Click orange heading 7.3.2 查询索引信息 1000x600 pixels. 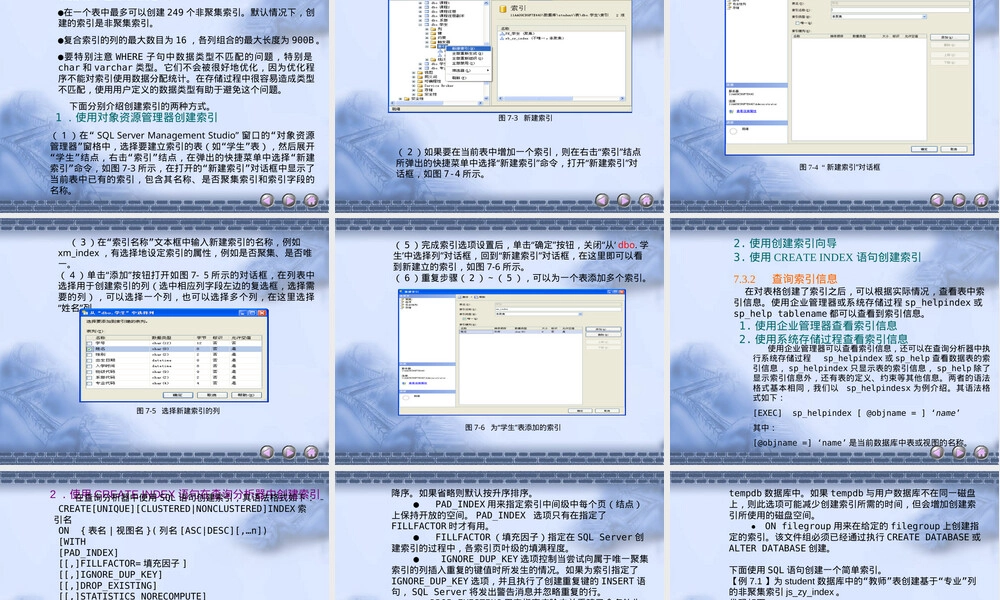[x=785, y=279]
